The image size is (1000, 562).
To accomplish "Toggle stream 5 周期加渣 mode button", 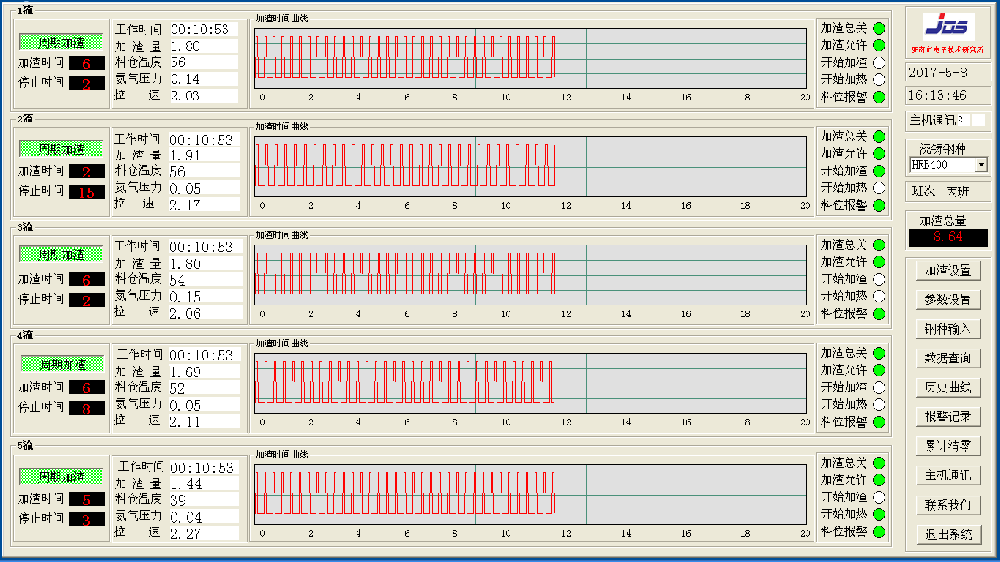I will [x=61, y=476].
